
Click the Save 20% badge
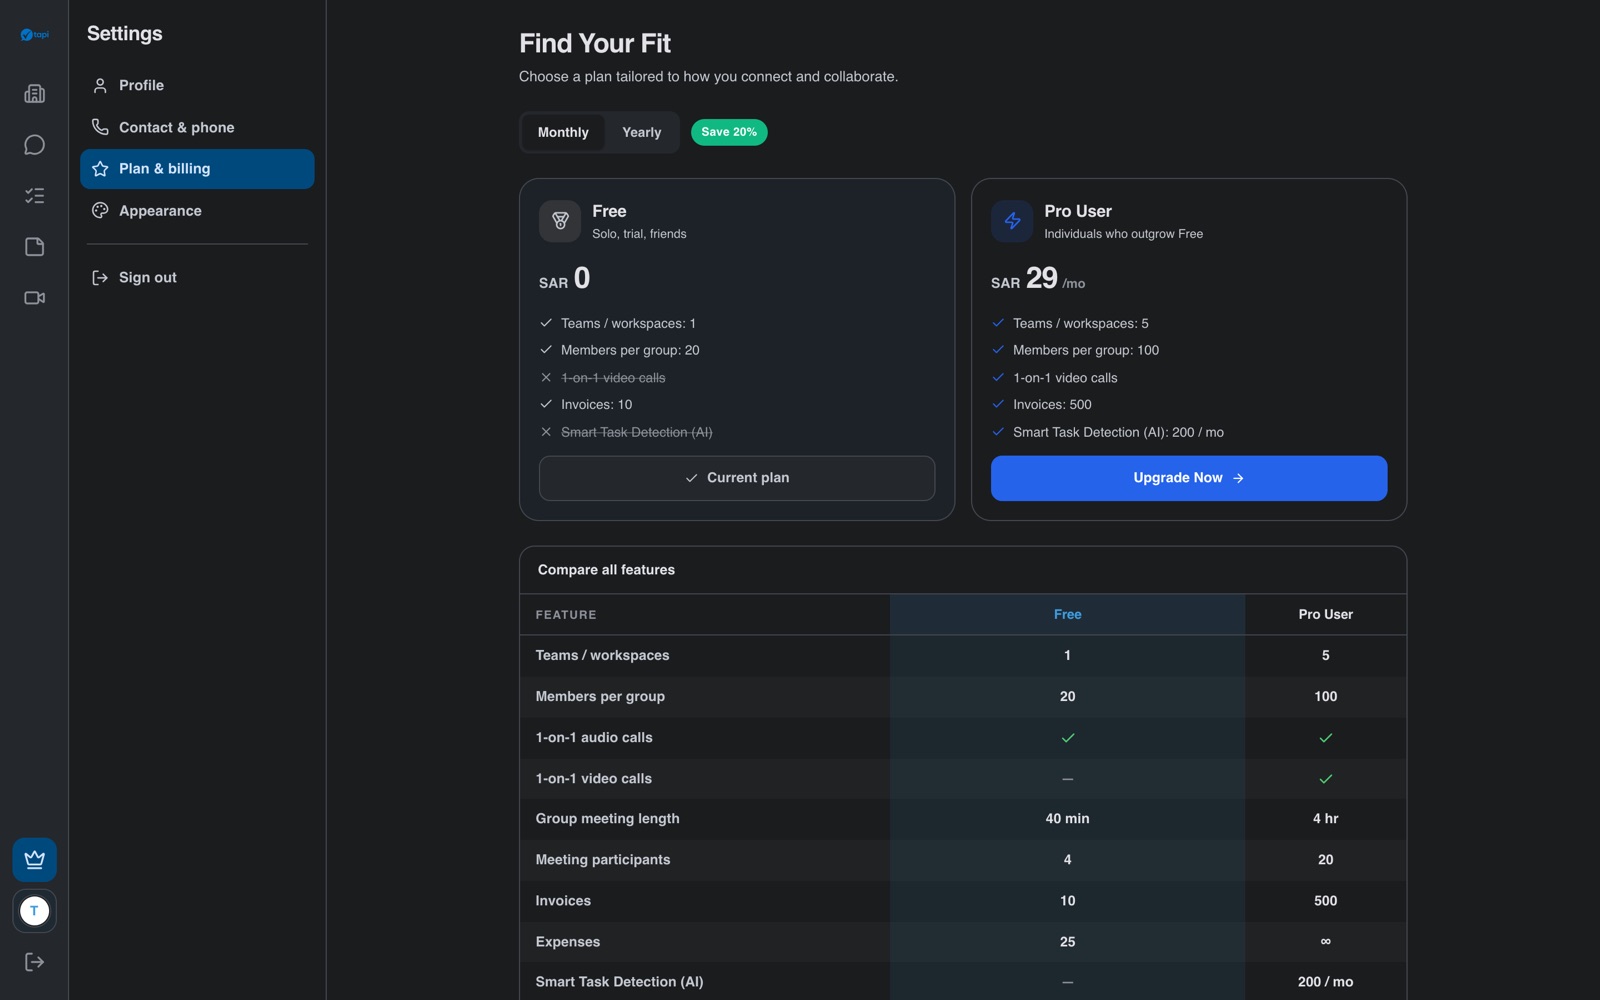(x=729, y=132)
